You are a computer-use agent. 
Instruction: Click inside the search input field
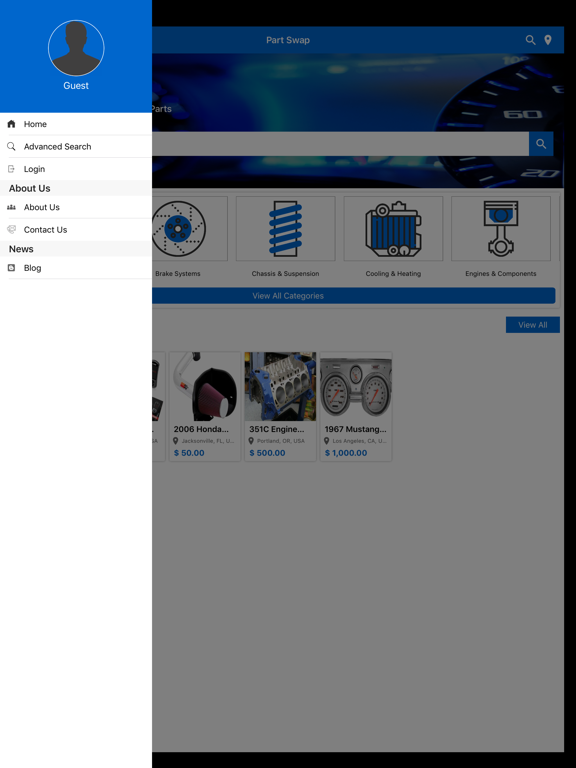tap(340, 144)
